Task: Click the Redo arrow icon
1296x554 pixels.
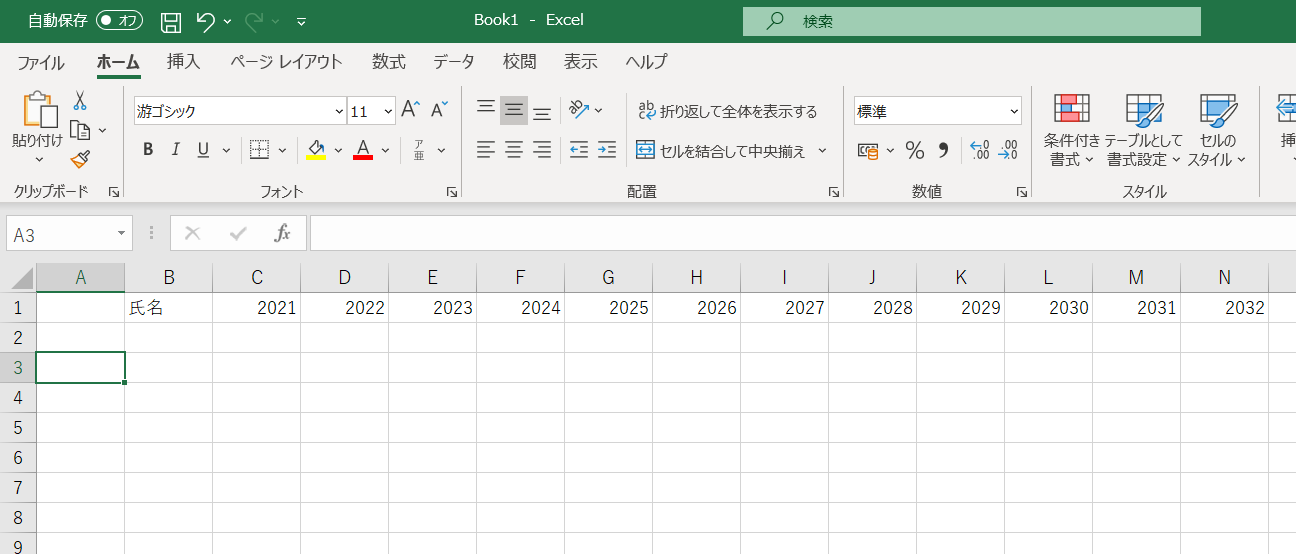Action: tap(253, 20)
